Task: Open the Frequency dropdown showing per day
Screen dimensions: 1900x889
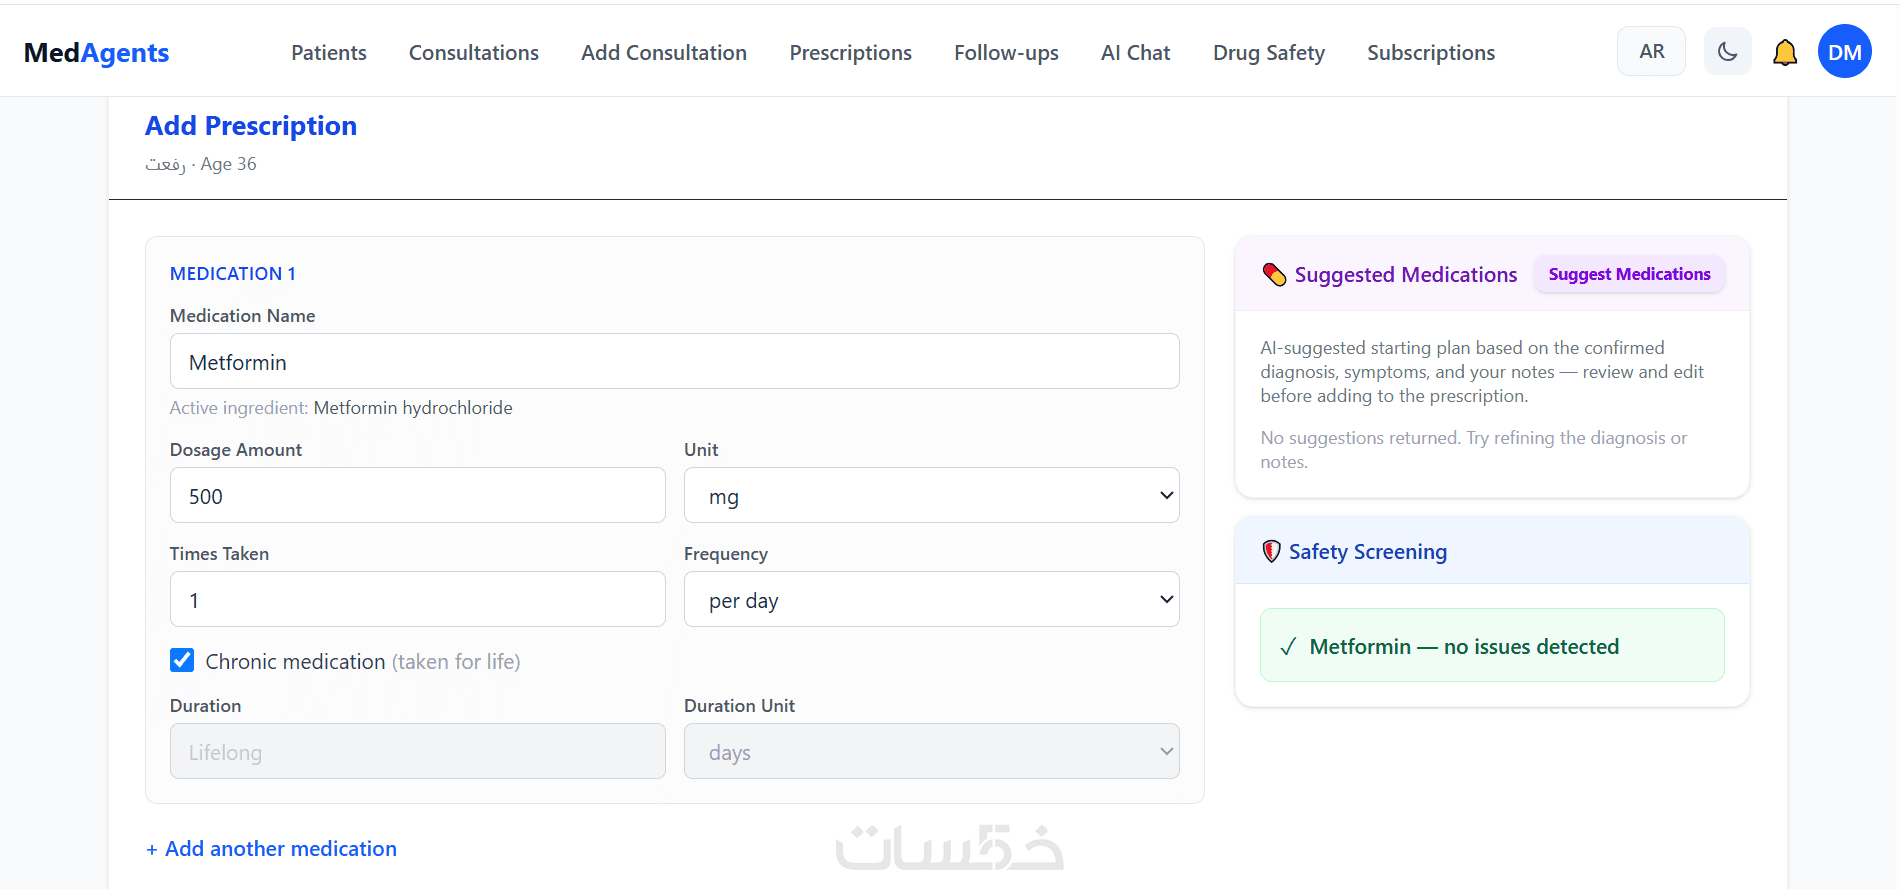Action: [931, 599]
